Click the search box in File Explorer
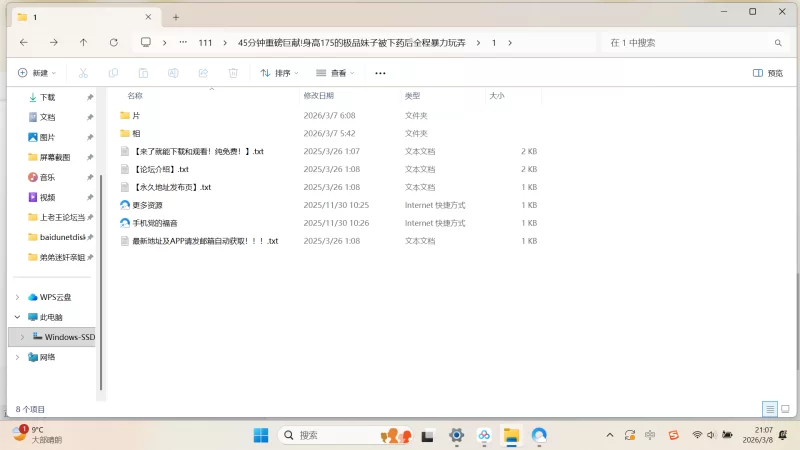This screenshot has width=800, height=450. tap(690, 43)
